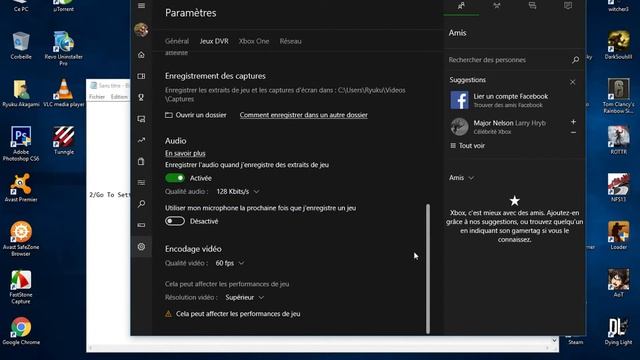This screenshot has width=640, height=360.
Task: Select the Parties icon tab at top
Action: tap(497, 6)
